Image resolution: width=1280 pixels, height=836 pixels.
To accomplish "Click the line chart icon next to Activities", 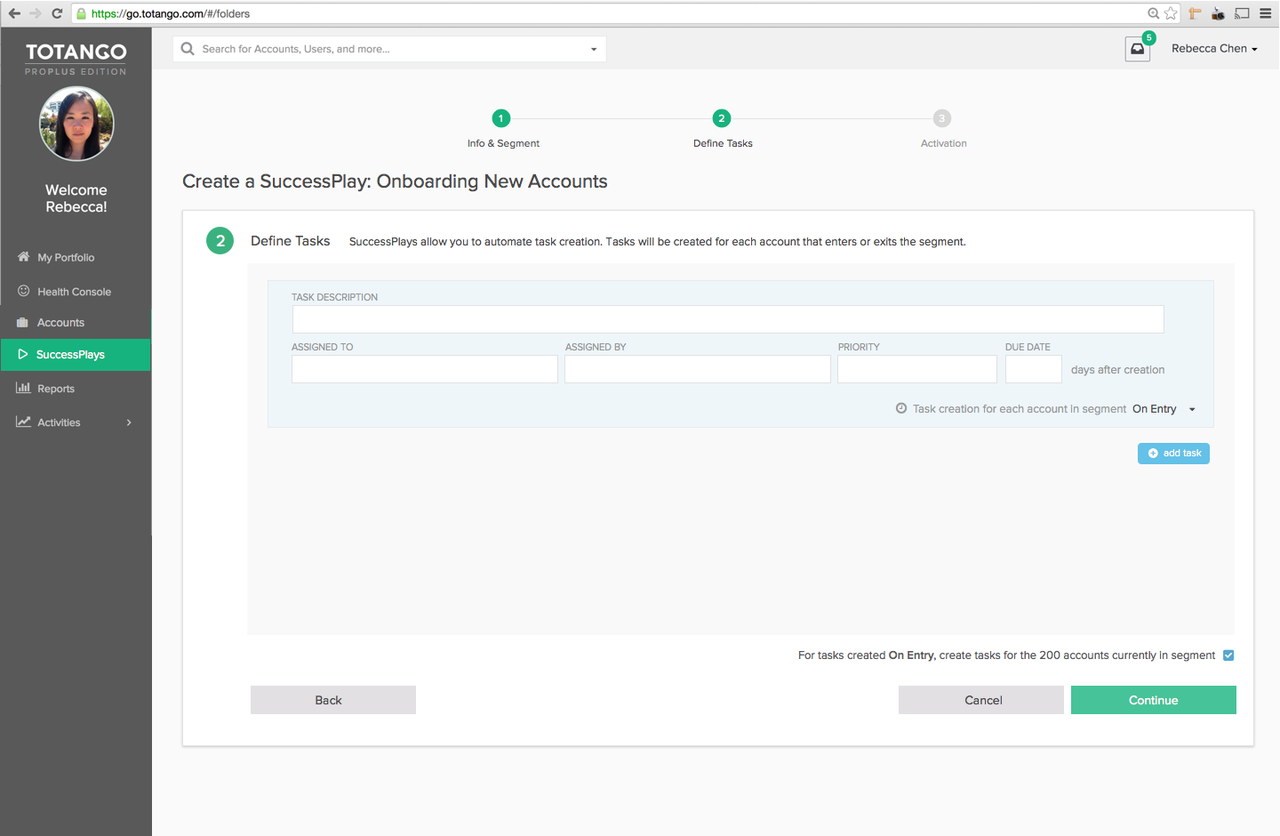I will tap(23, 422).
